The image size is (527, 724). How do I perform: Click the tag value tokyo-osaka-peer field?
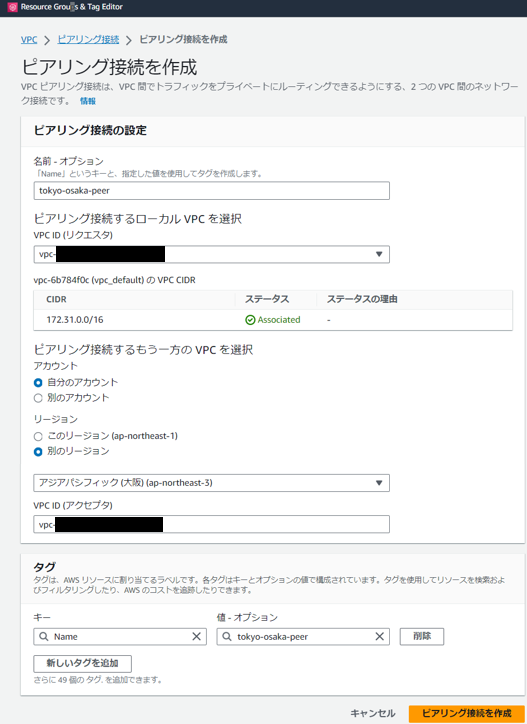[x=303, y=637]
